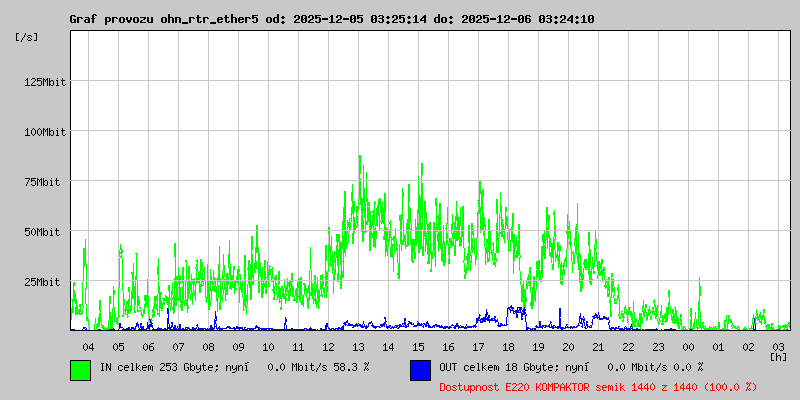800x400 pixels.
Task: Click the 25Mbit y-axis label
Action: pyautogui.click(x=48, y=282)
